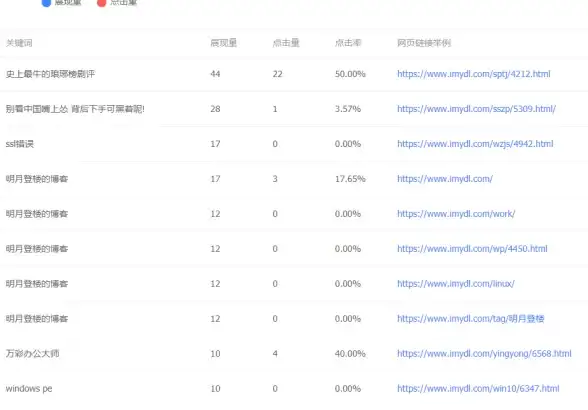Click impressions 10 in the windows pe row

(215, 388)
